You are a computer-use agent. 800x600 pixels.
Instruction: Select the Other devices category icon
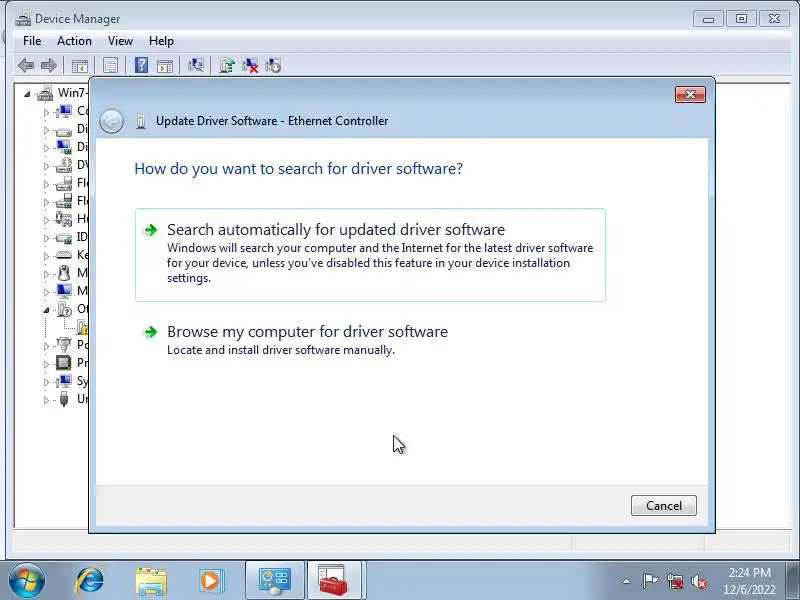(x=64, y=309)
